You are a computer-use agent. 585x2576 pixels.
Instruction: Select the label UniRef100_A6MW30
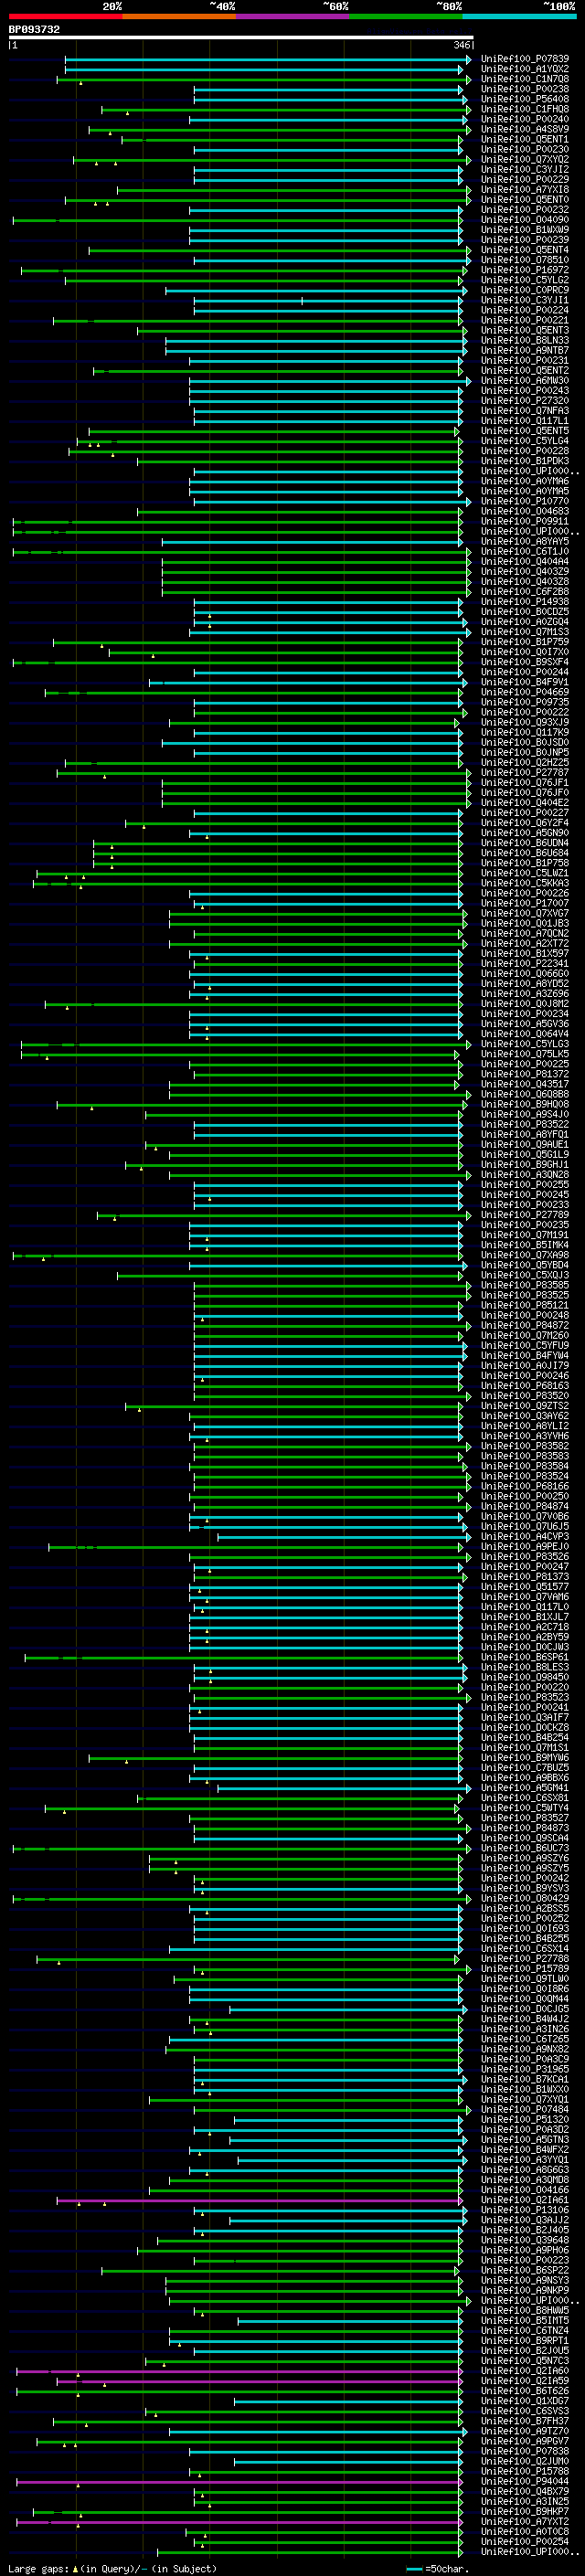(525, 381)
